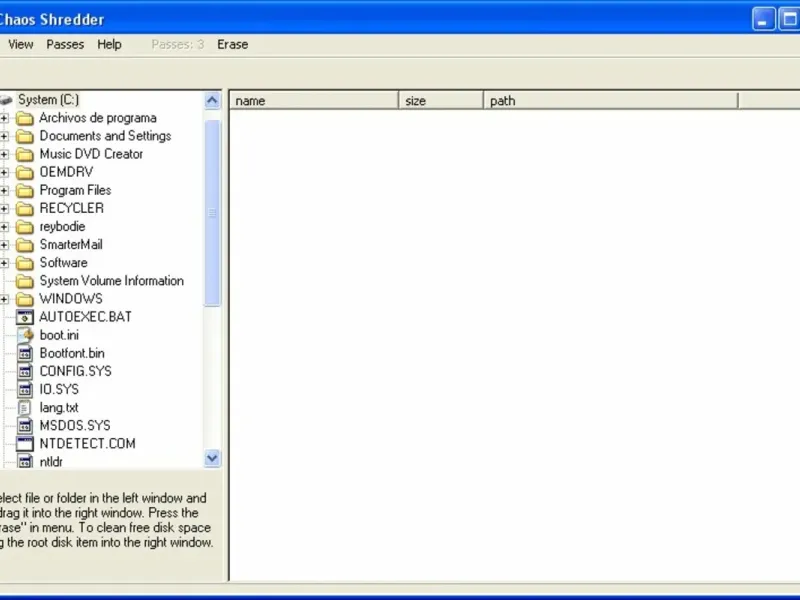Select the System (C:) root label
Viewport: 800px width, 600px height.
point(48,99)
